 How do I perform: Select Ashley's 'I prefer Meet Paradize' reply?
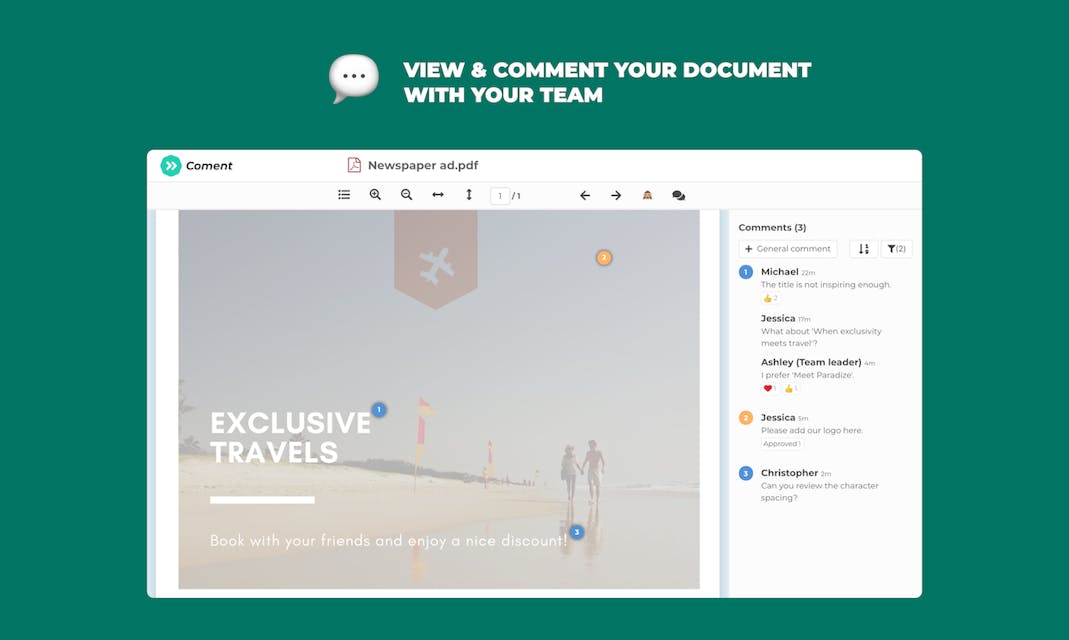(x=807, y=375)
